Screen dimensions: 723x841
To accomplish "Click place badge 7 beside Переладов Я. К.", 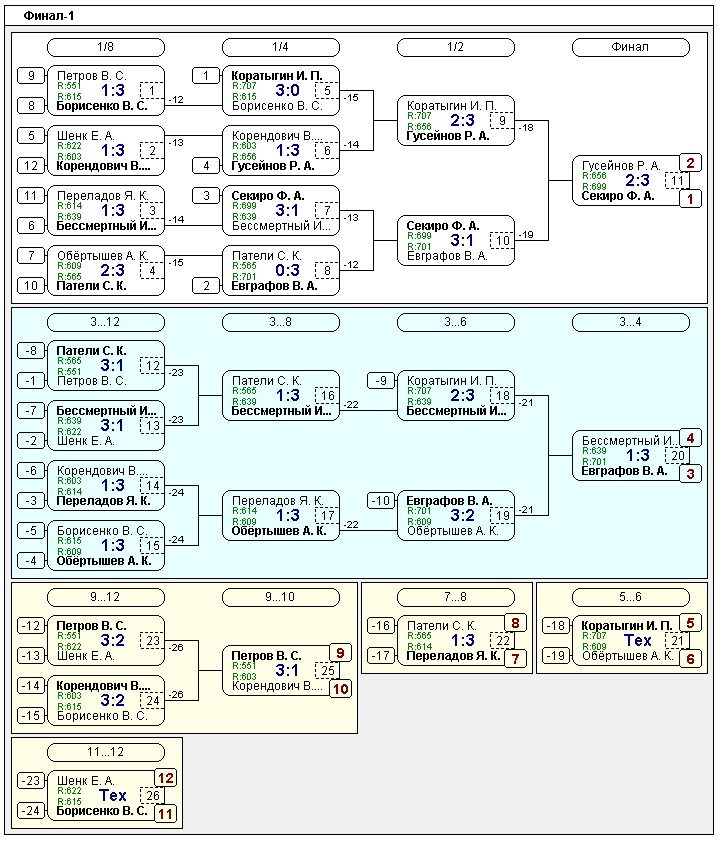I will (x=515, y=659).
